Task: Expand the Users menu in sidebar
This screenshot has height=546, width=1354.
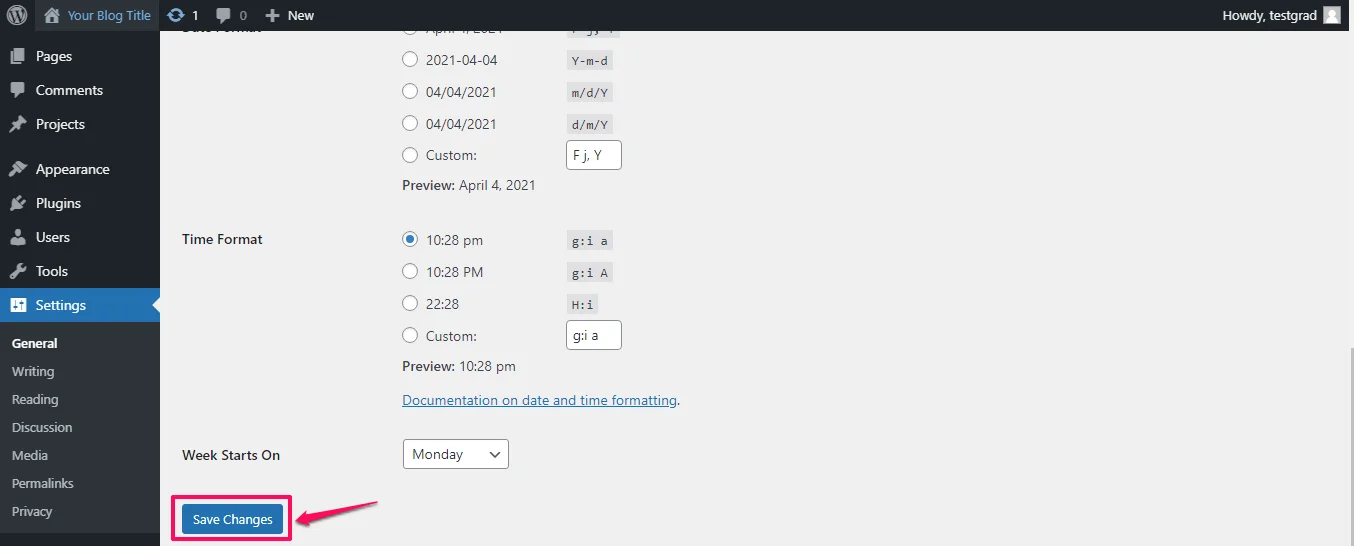Action: 52,237
